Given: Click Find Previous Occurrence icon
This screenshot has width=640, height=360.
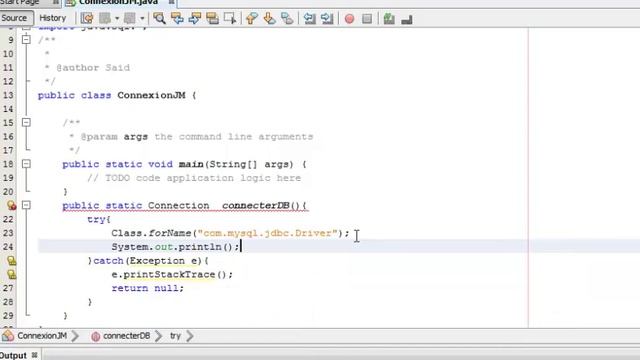Looking at the screenshot, I should 177,18.
